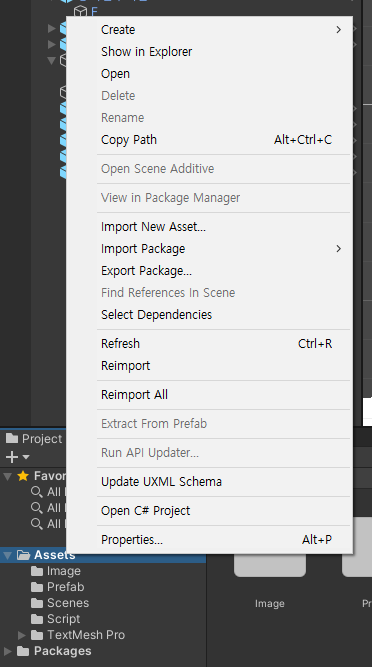
Task: Click the plus add-asset icon in Project panel
Action: coord(12,457)
